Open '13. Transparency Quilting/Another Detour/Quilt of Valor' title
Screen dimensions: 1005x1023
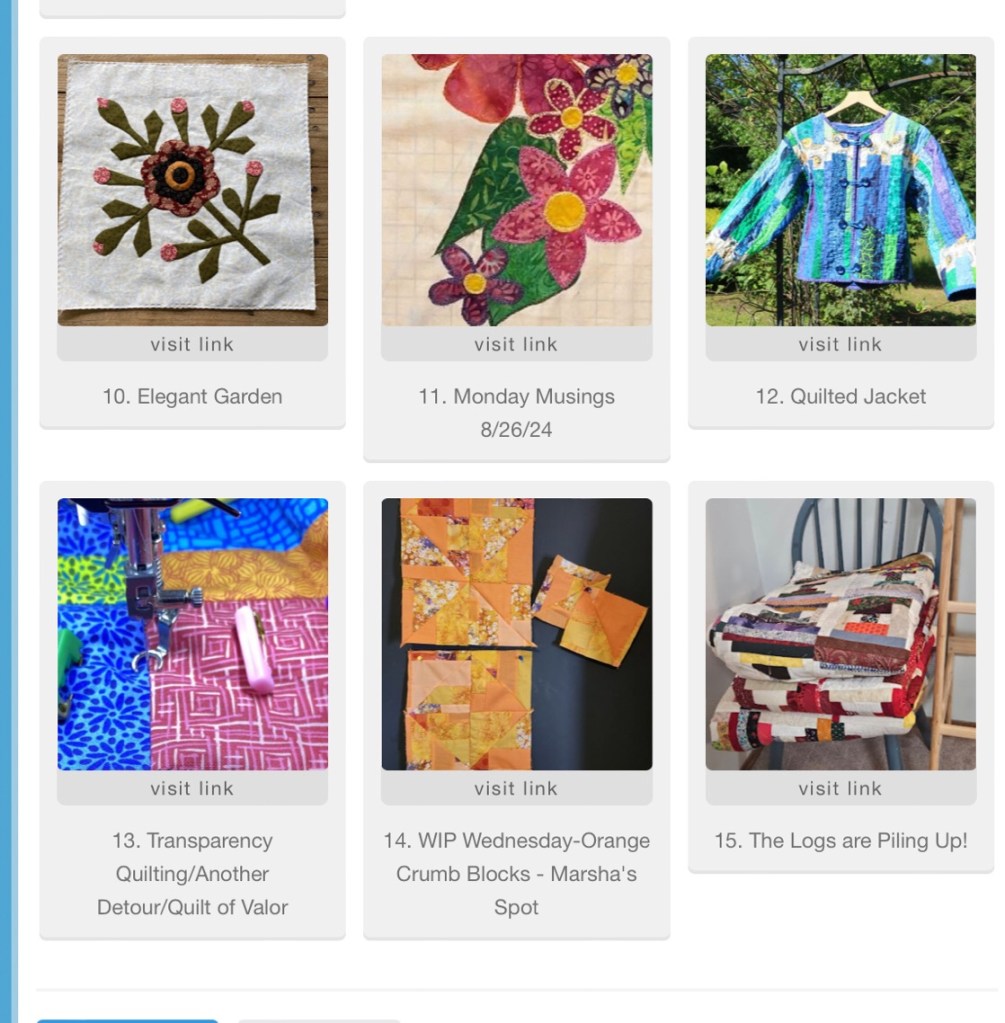pos(193,874)
